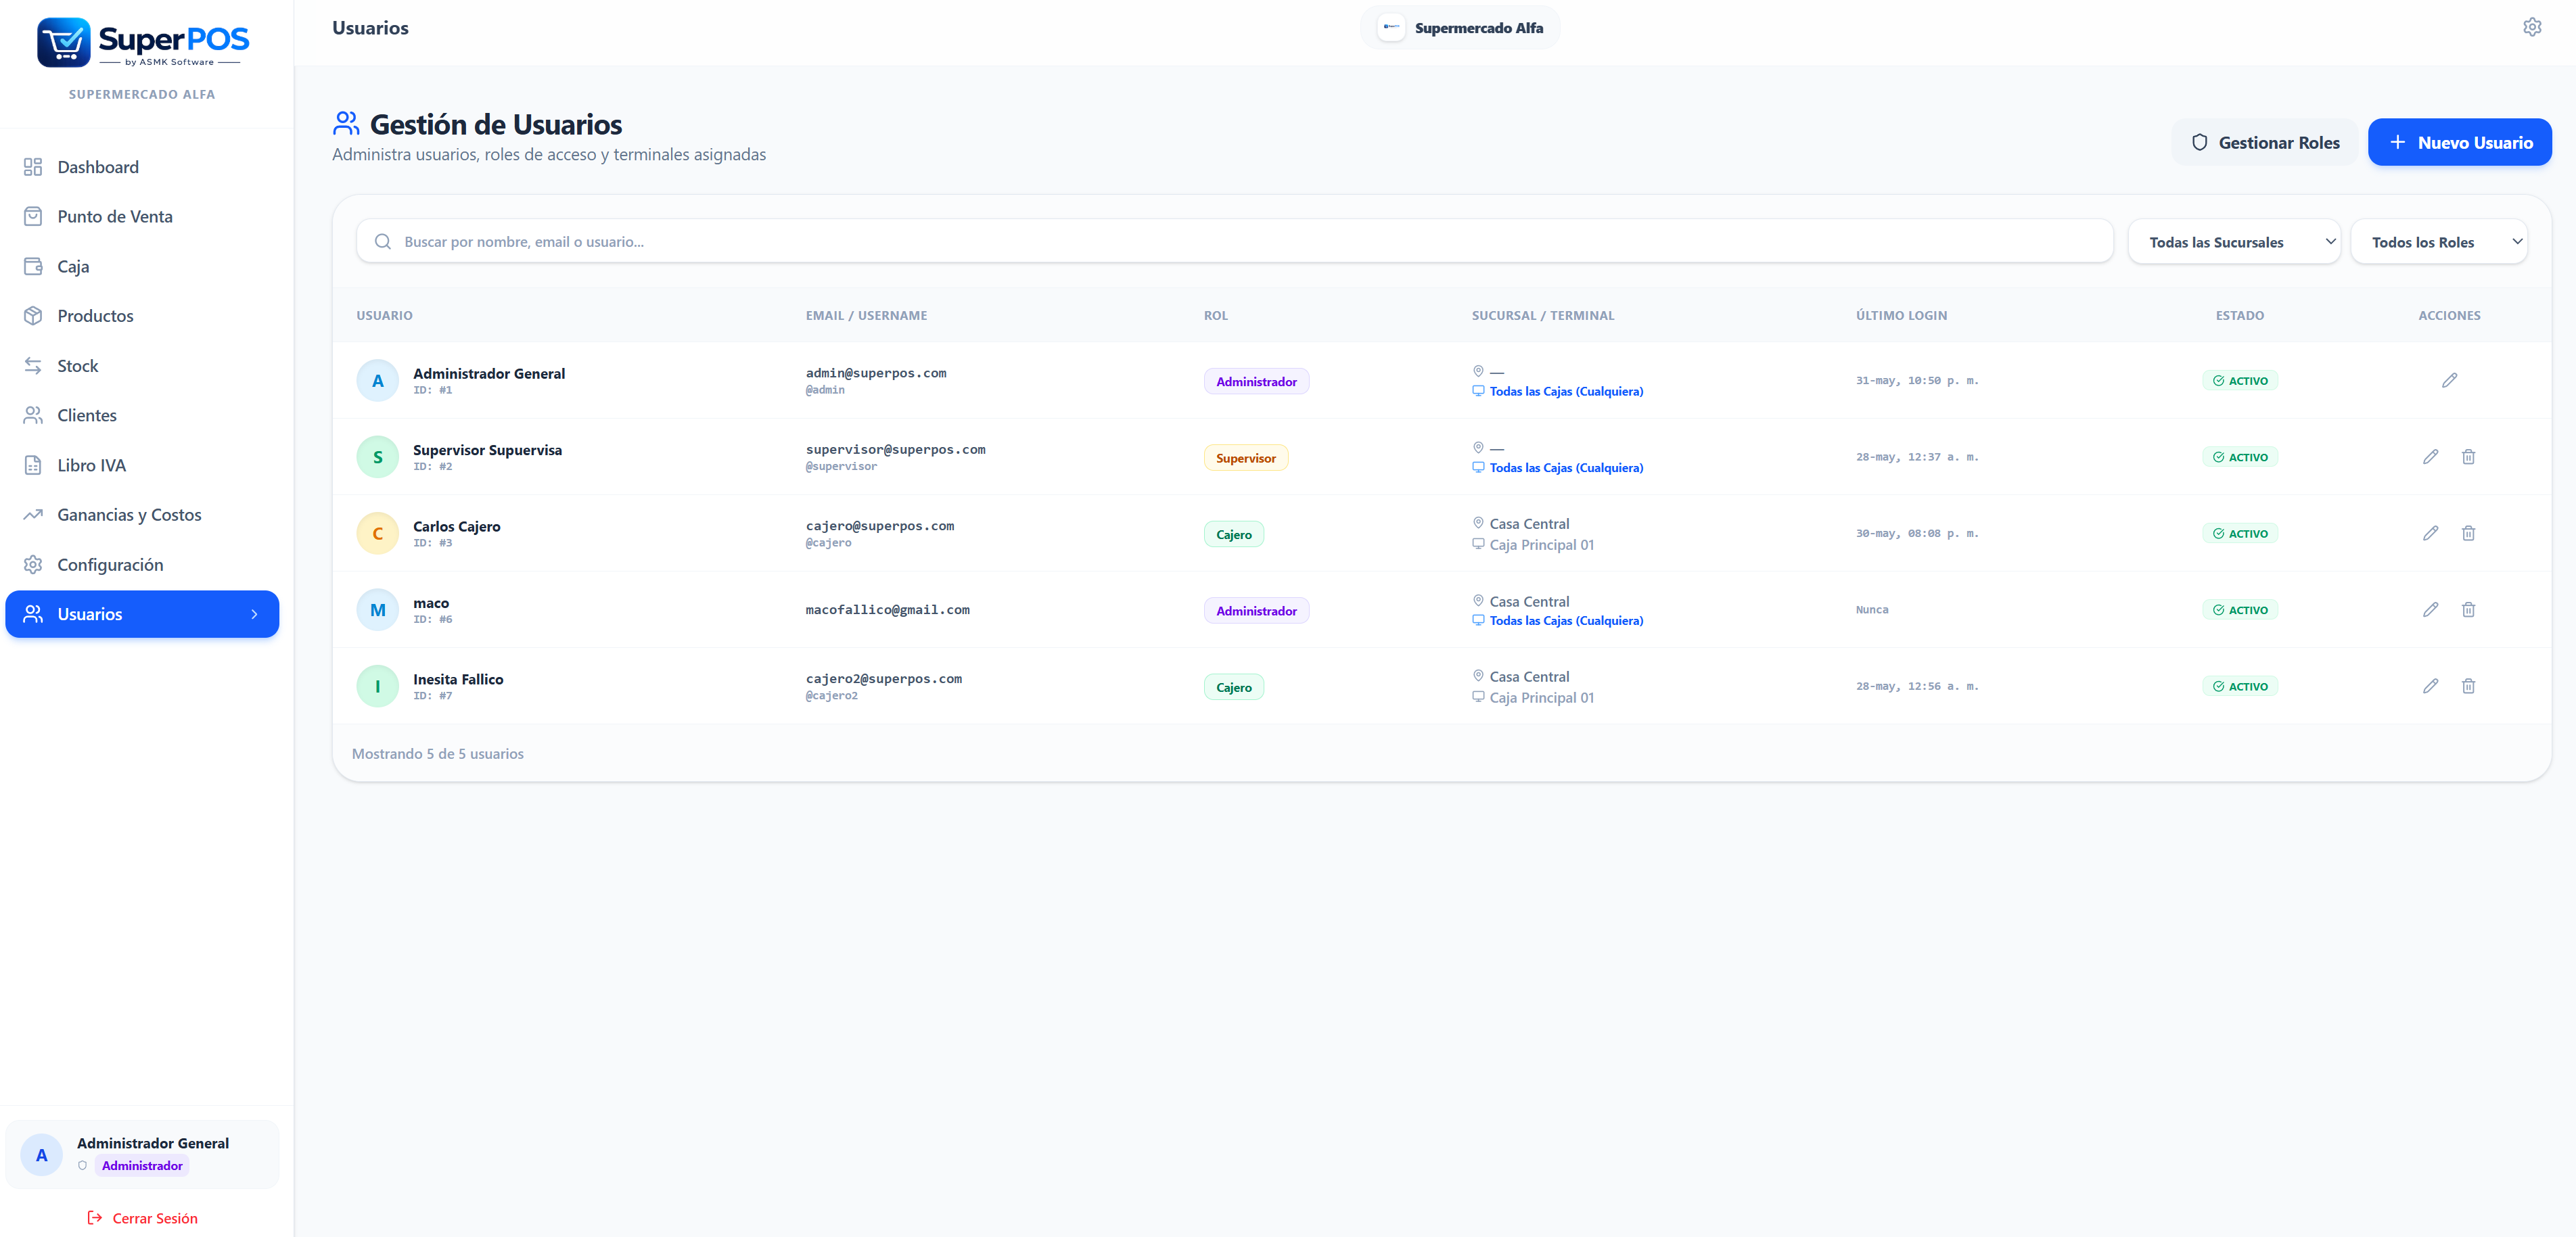Click Administrador role badge in first row
The width and height of the screenshot is (2576, 1237).
pos(1256,382)
